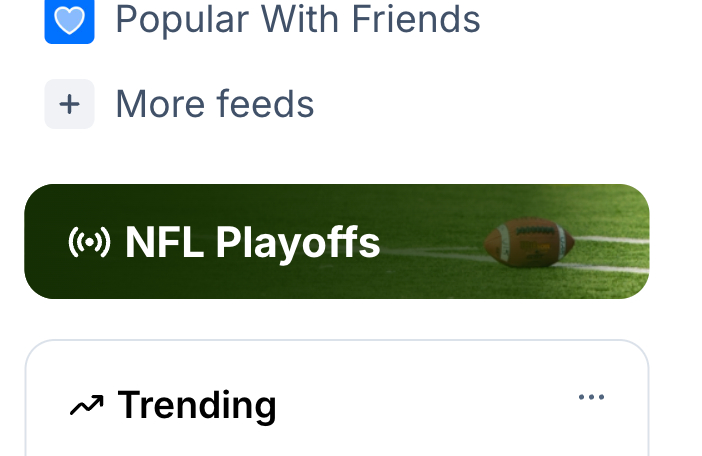The height and width of the screenshot is (456, 702).
Task: Click the blue heart feed icon
Action: pos(69,21)
